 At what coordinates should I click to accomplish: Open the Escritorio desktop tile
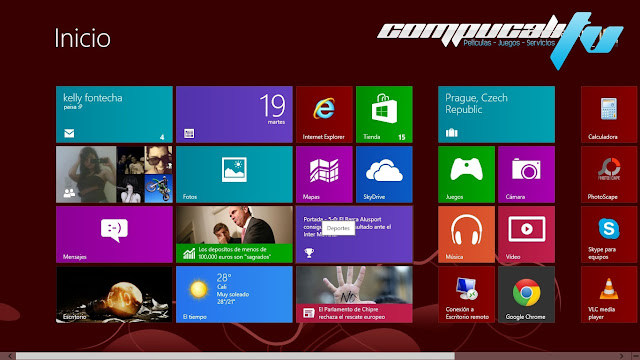[114, 294]
